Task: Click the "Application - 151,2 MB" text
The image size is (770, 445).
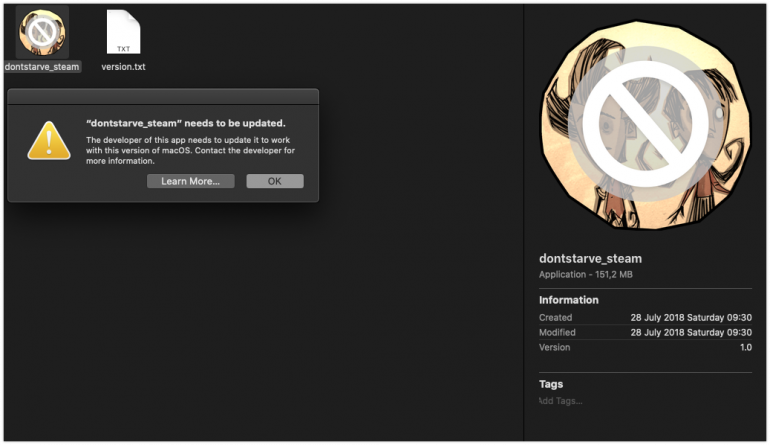Action: 585,275
